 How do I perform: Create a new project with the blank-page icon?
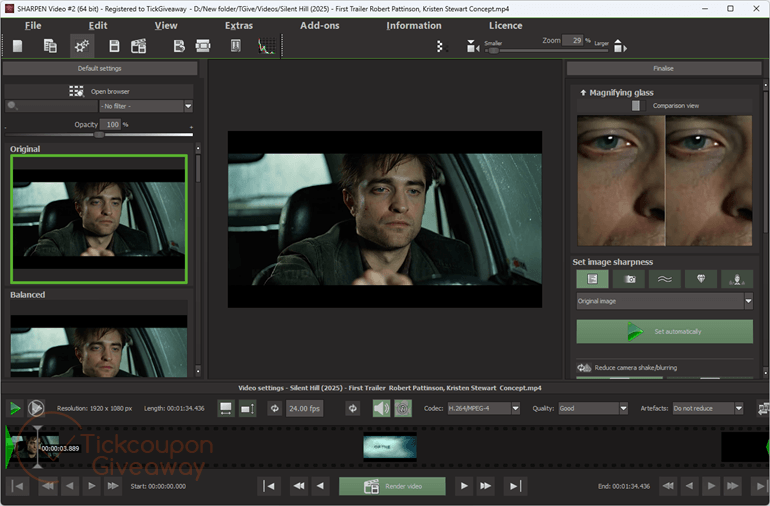18,46
